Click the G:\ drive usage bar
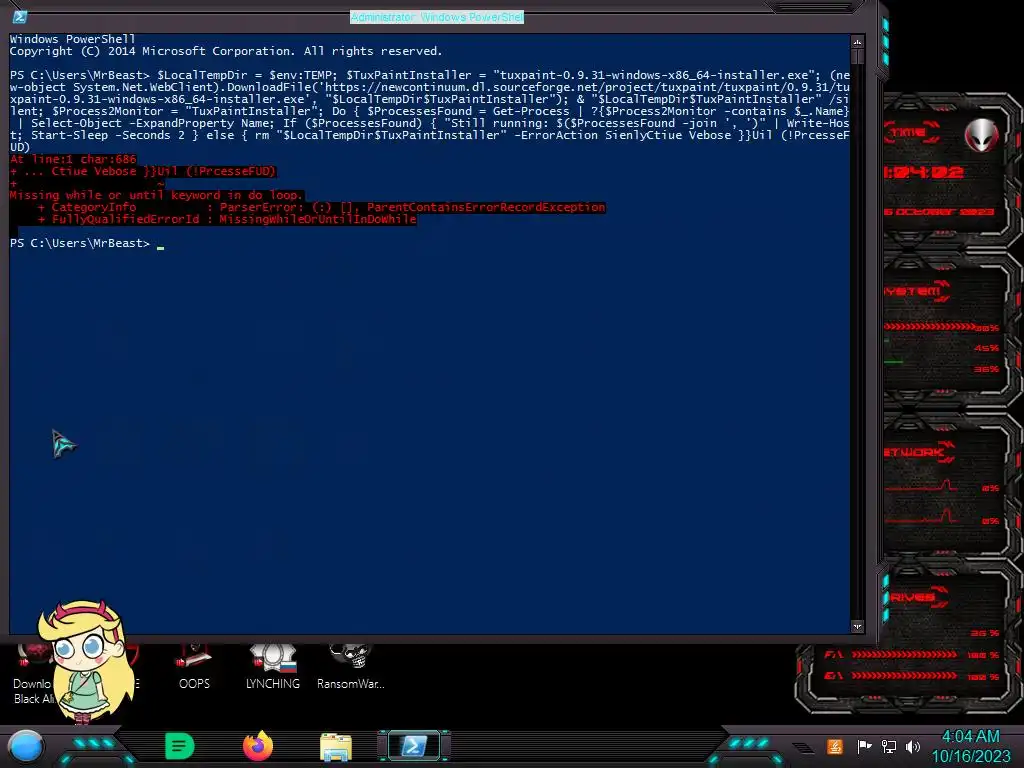The width and height of the screenshot is (1024, 768). (904, 676)
